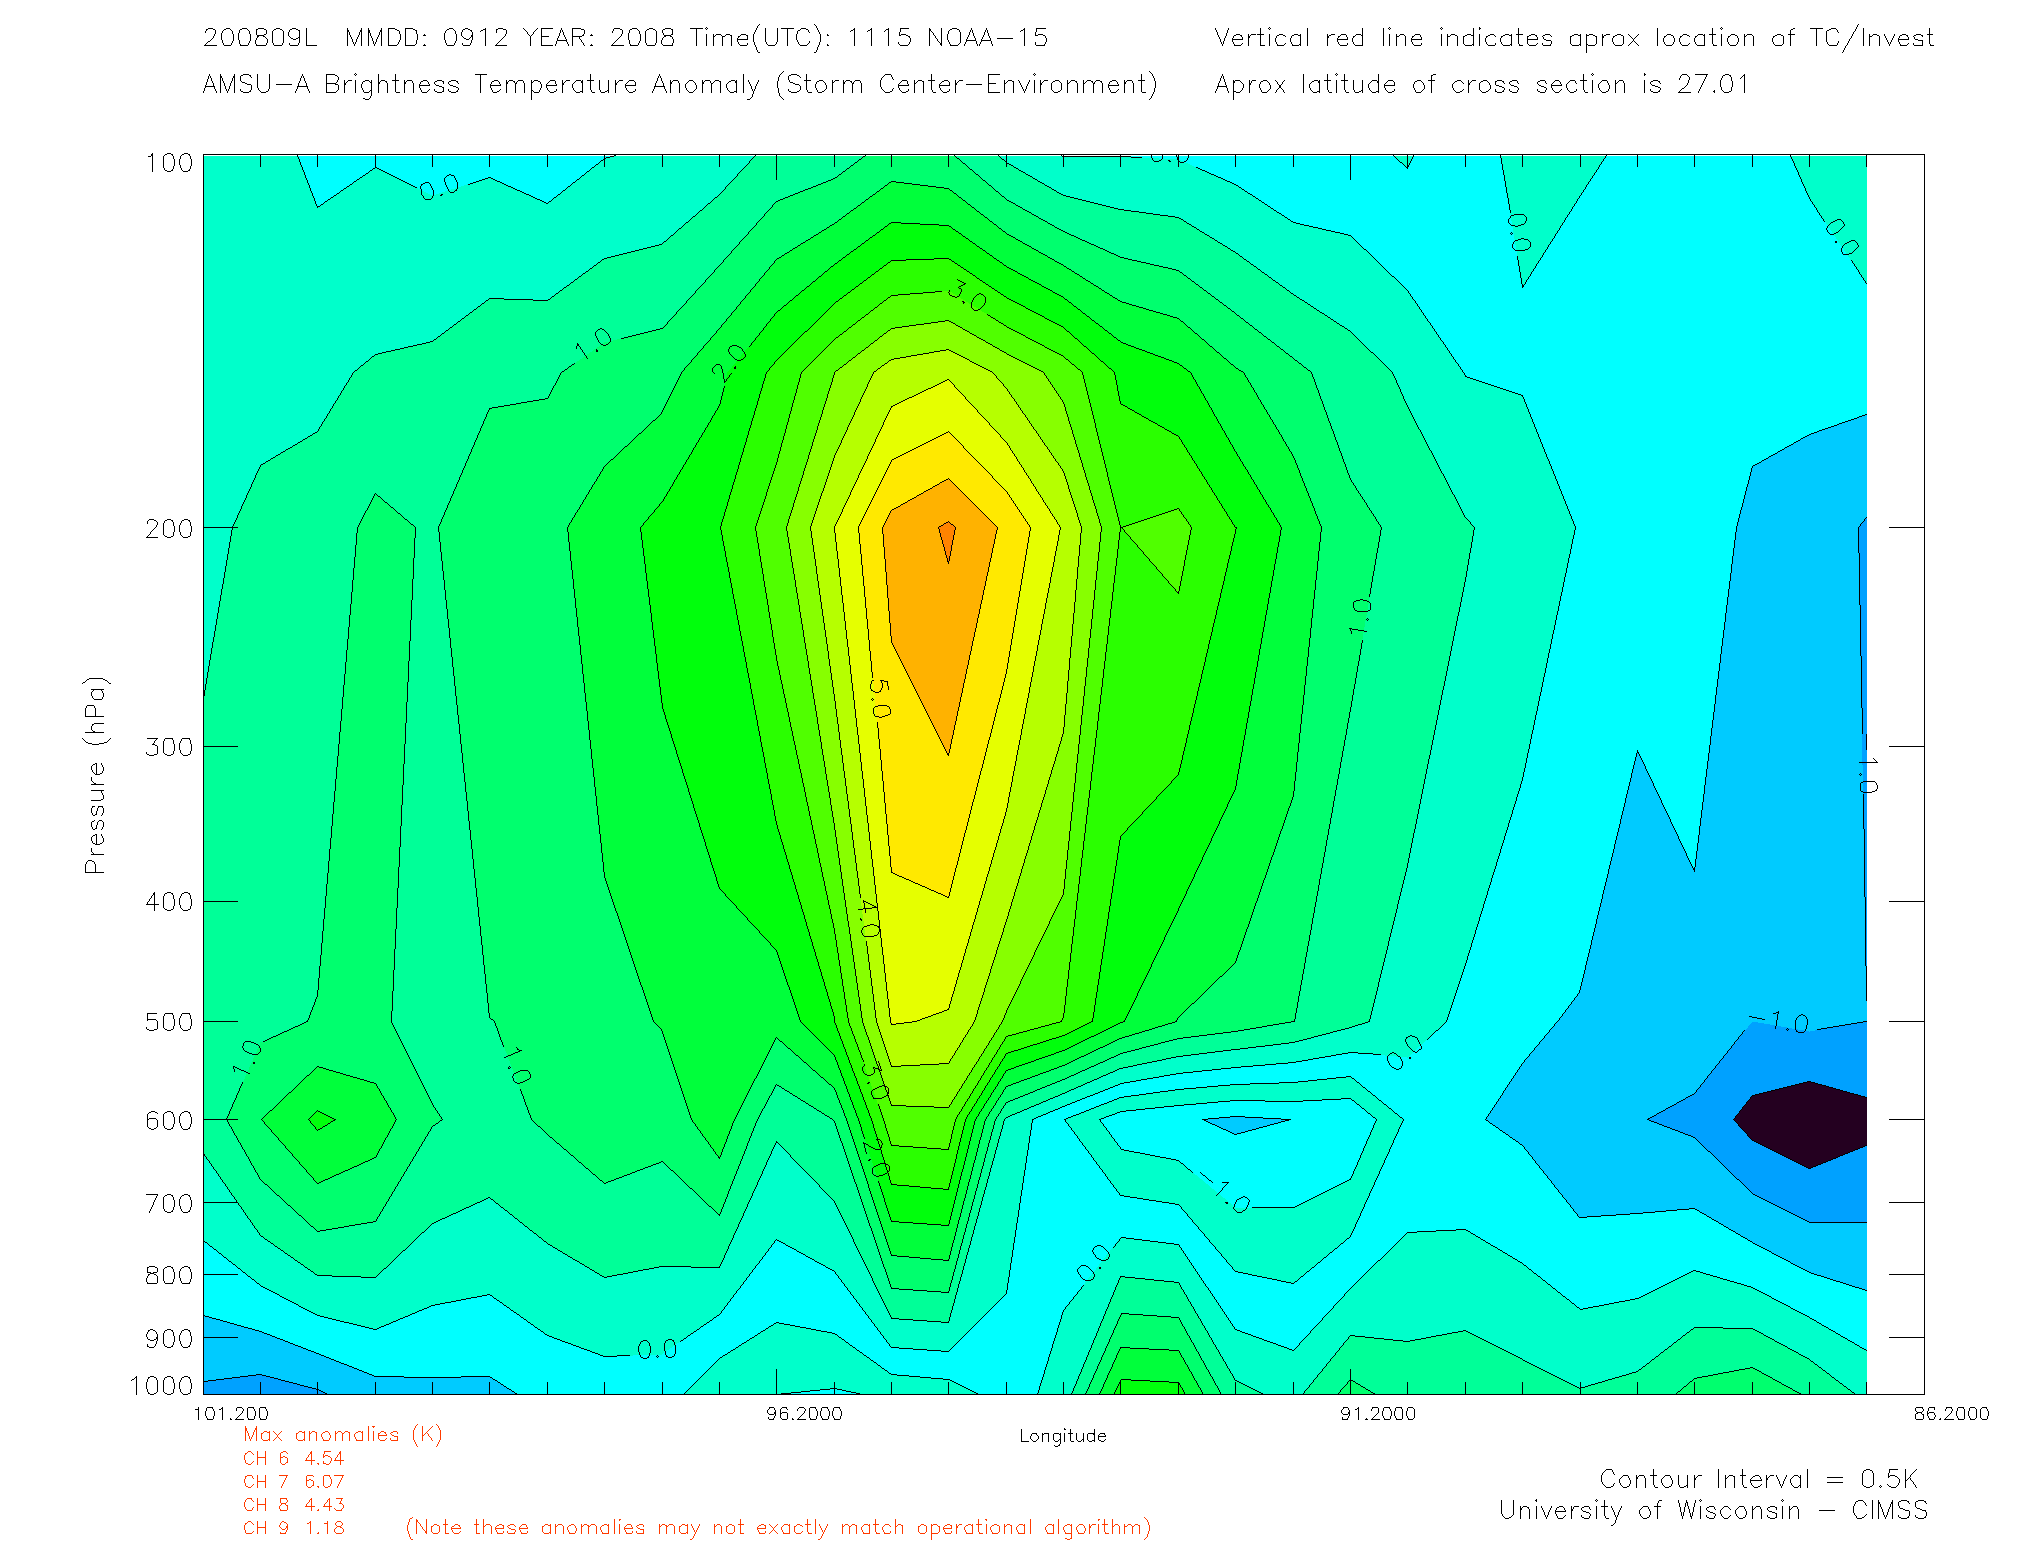Click the 96.2000 longitude tick label

[804, 1413]
